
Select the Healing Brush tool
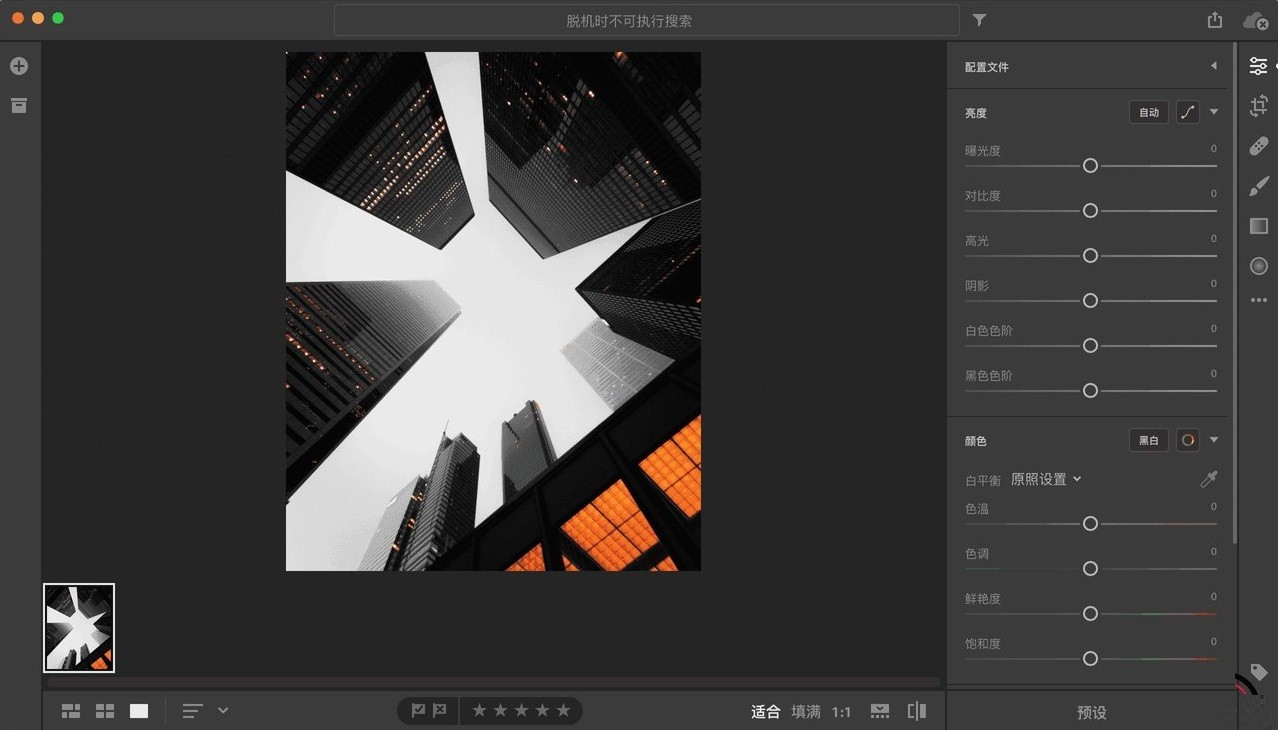pyautogui.click(x=1258, y=145)
